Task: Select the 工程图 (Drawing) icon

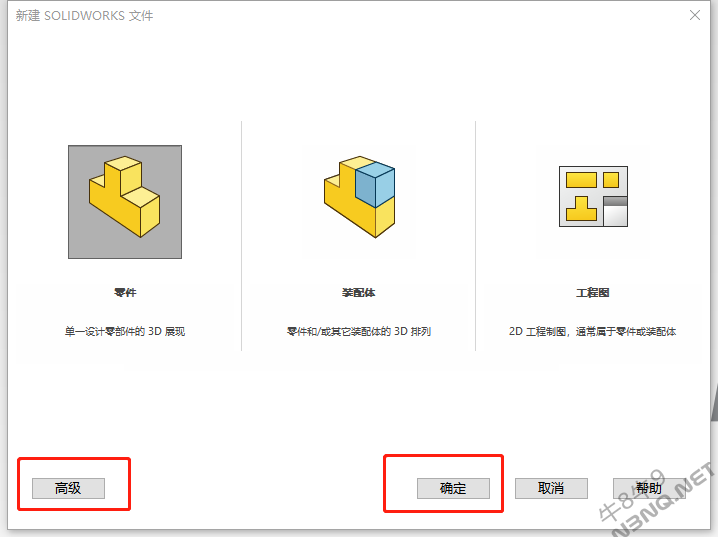Action: [x=593, y=196]
